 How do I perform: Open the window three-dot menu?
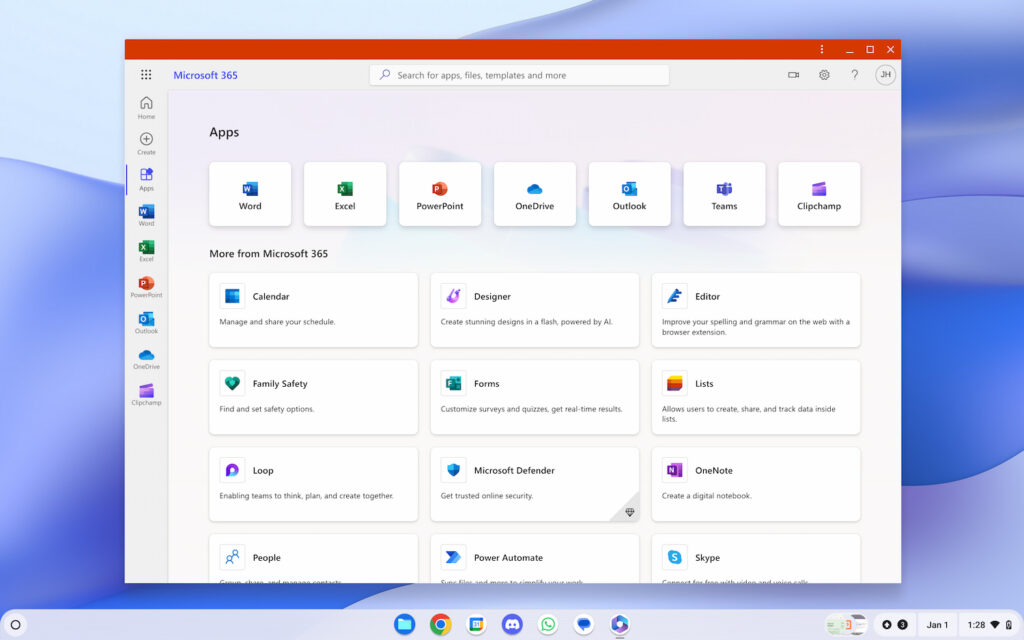click(x=822, y=49)
